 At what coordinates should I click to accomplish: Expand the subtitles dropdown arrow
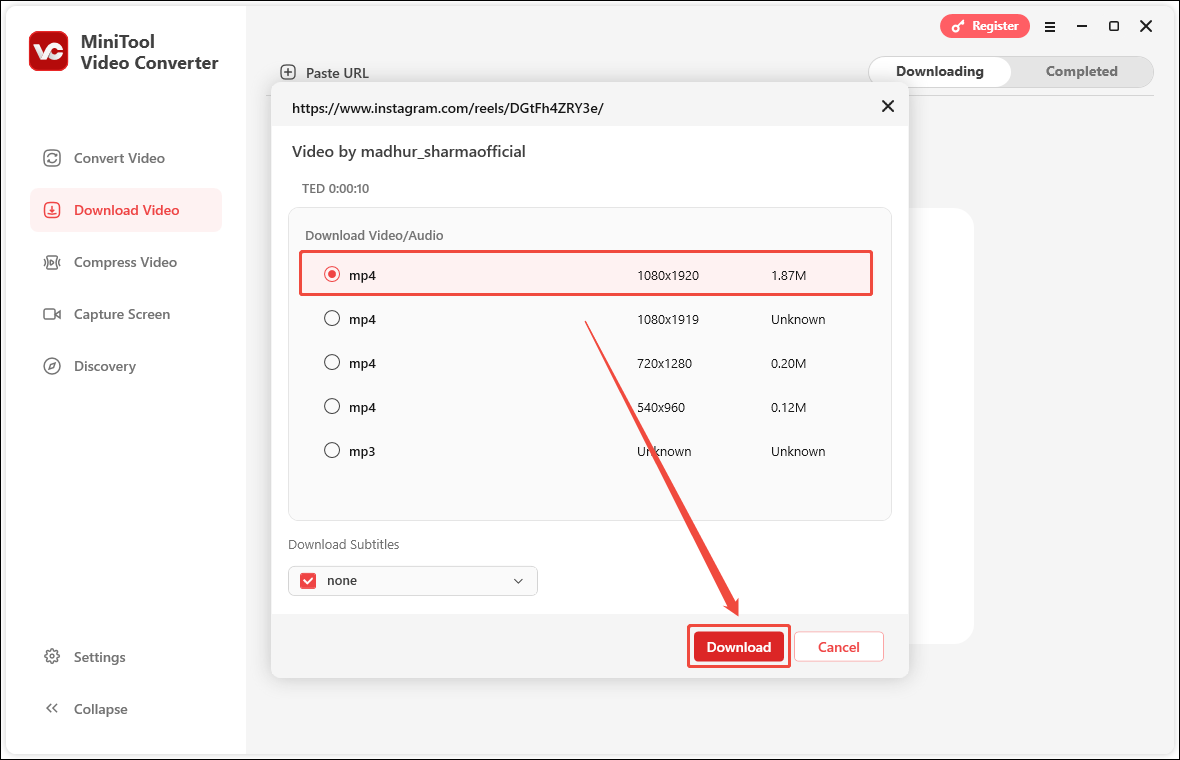tap(518, 581)
